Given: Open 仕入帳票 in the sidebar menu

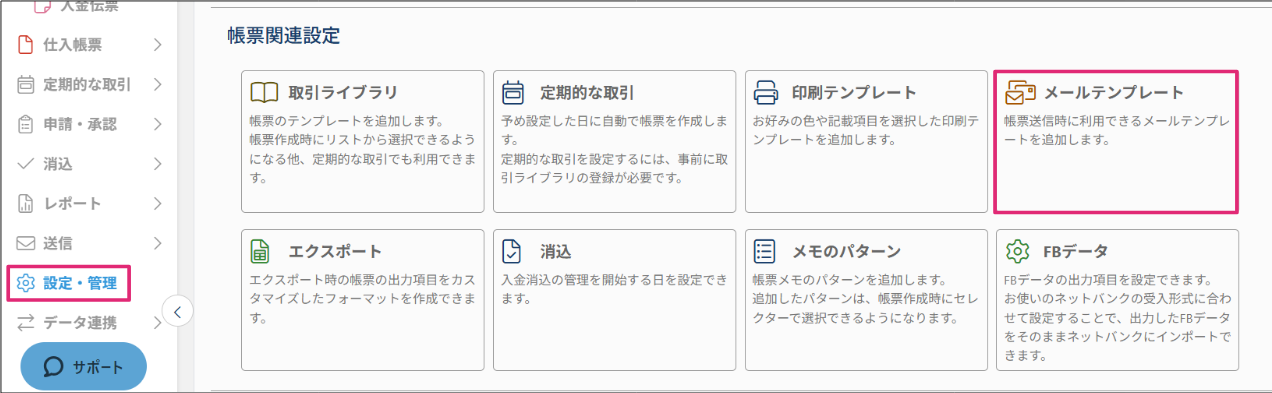Looking at the screenshot, I should point(72,44).
